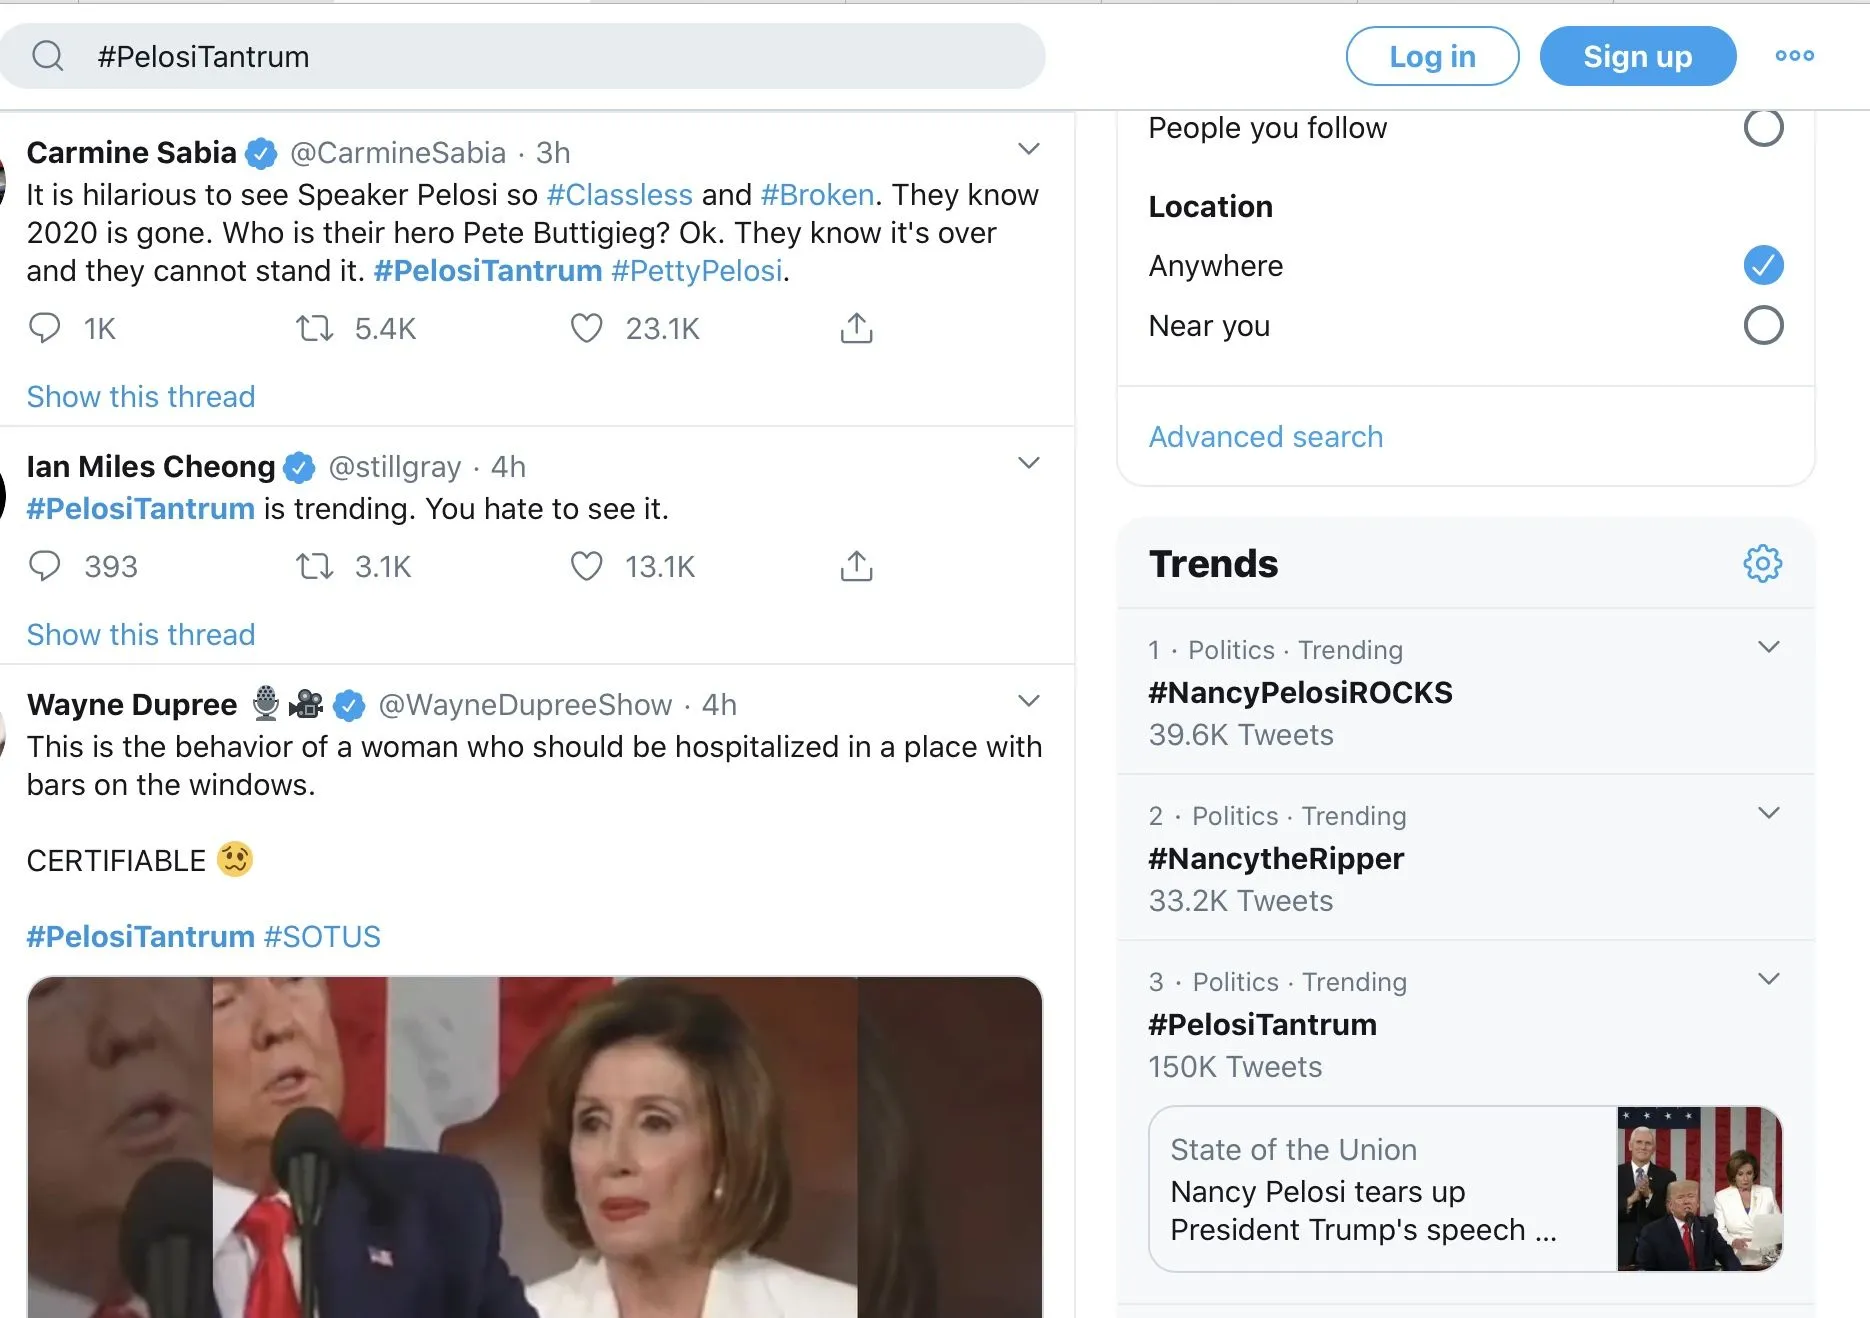Open the #PelosiTantrum trend item
This screenshot has width=1870, height=1318.
(x=1262, y=1025)
